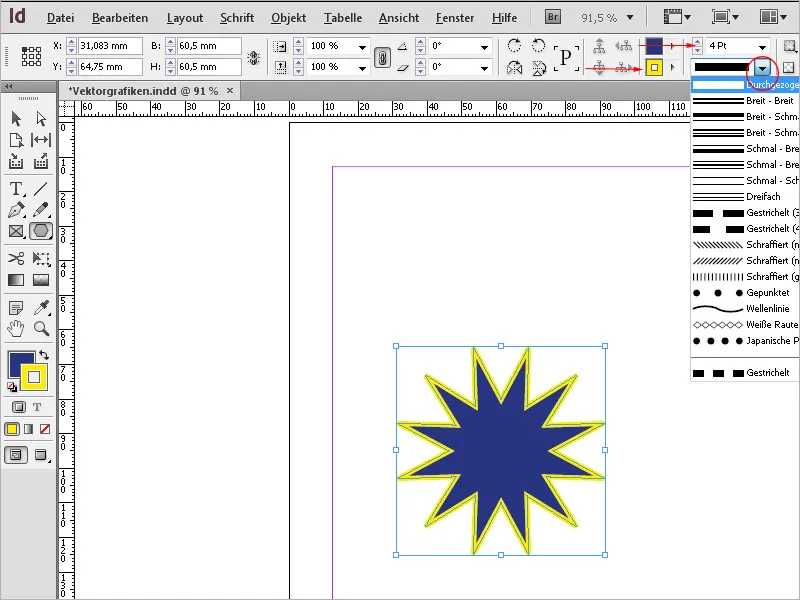The height and width of the screenshot is (600, 800).
Task: Choose the Gap tool
Action: (41, 140)
